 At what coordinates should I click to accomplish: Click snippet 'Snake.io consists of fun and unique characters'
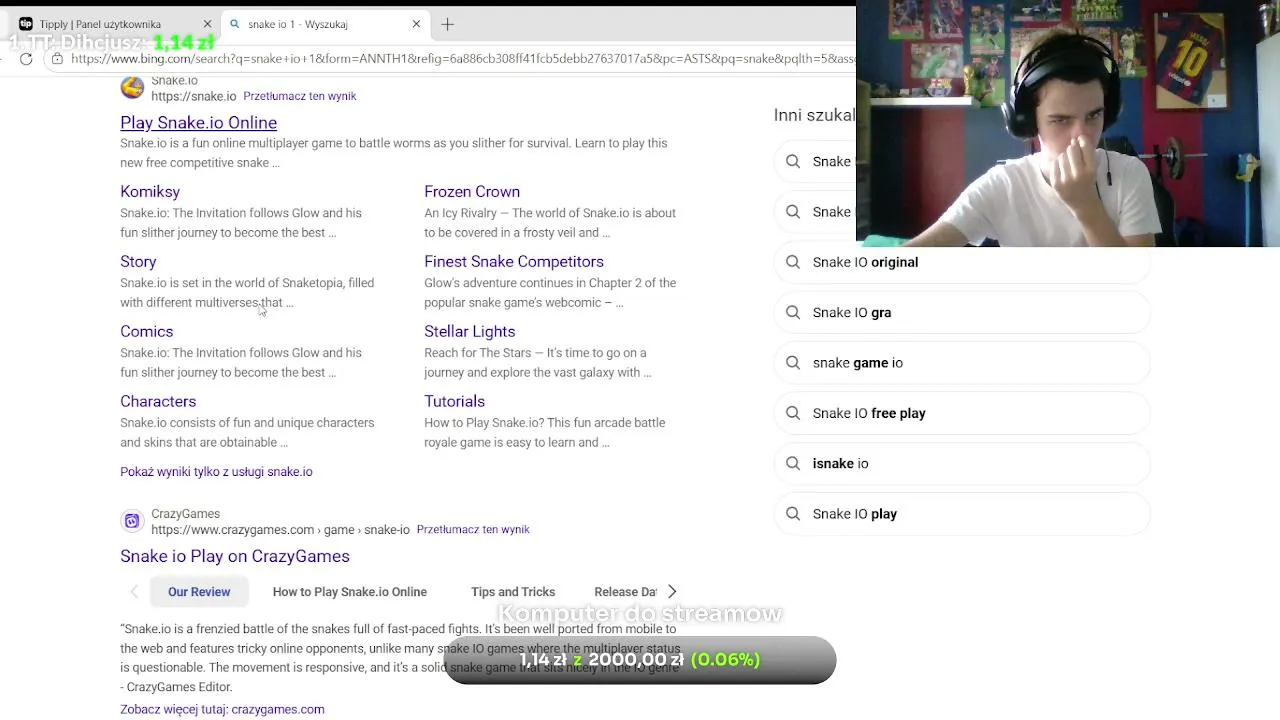(x=247, y=433)
